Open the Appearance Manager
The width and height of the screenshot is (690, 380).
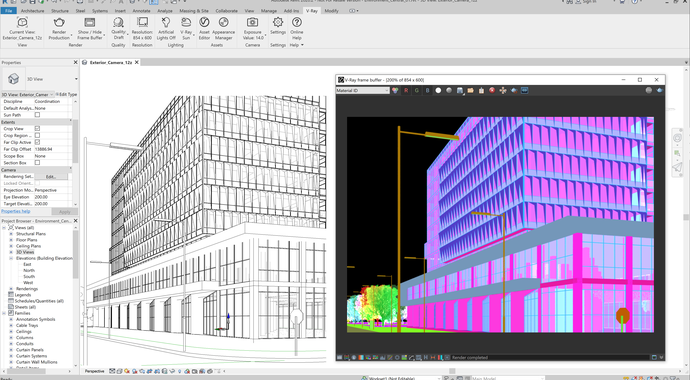click(224, 28)
